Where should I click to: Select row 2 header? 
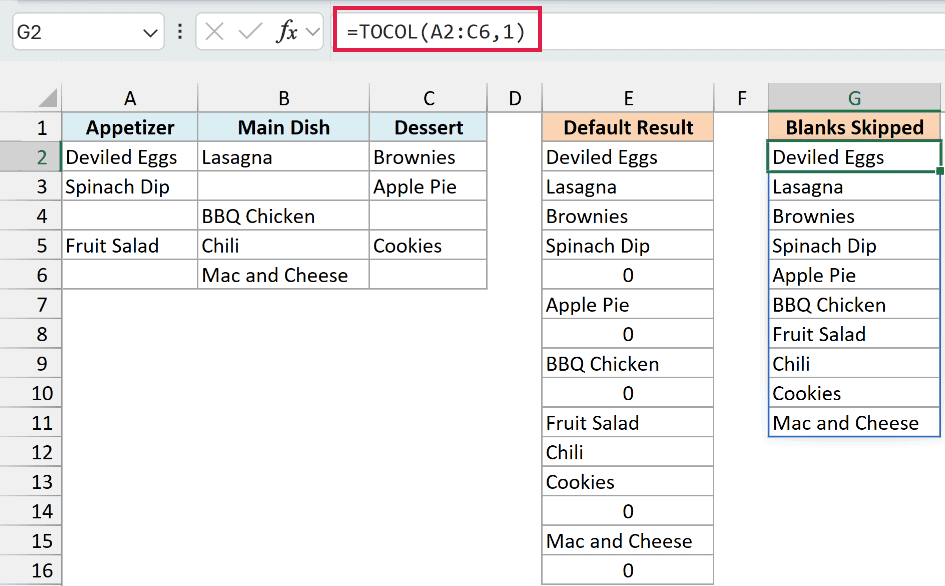(31, 157)
